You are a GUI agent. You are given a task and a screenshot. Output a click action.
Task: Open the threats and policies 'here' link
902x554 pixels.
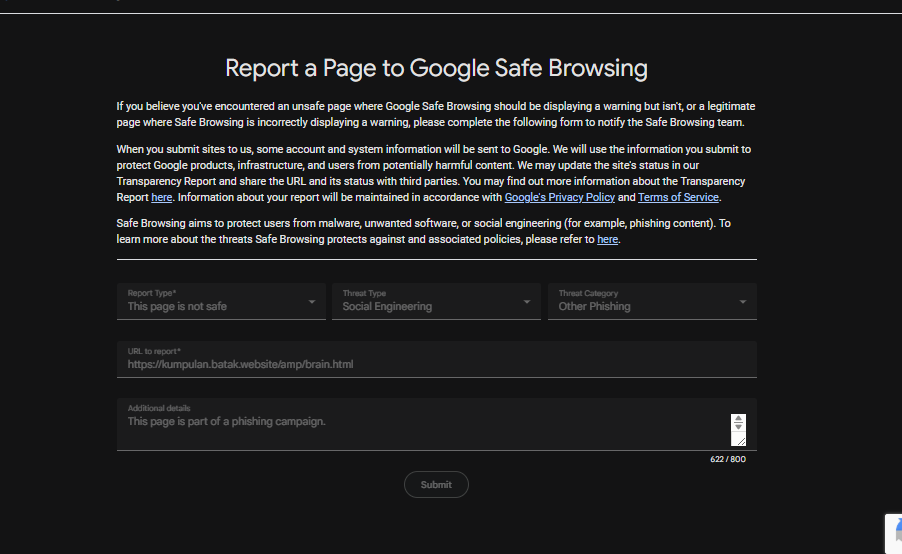coord(607,239)
